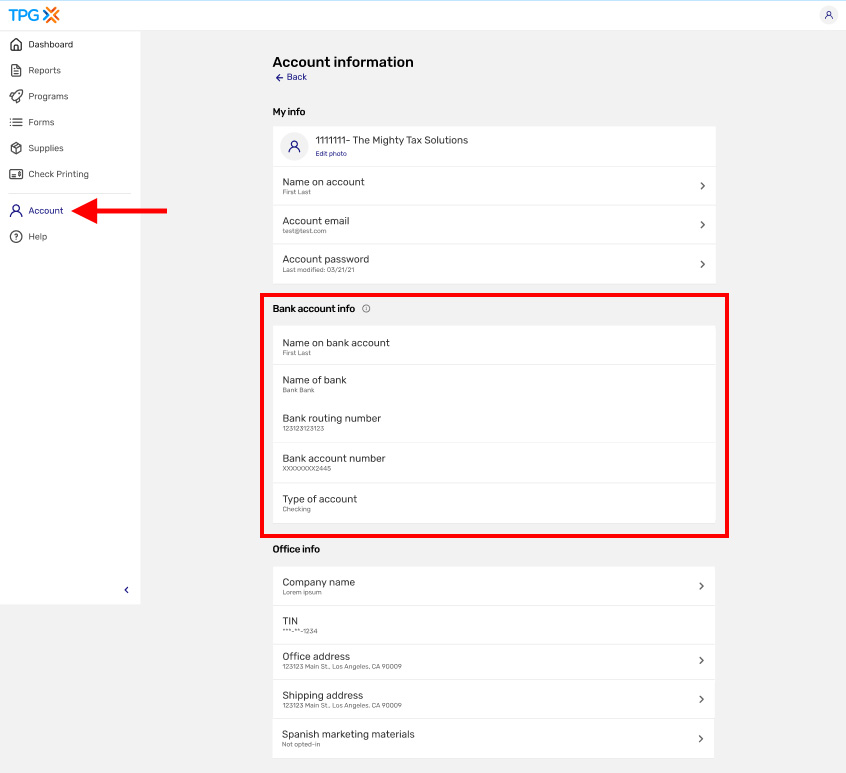Click the Edit photo link
The image size is (846, 773).
coord(331,154)
